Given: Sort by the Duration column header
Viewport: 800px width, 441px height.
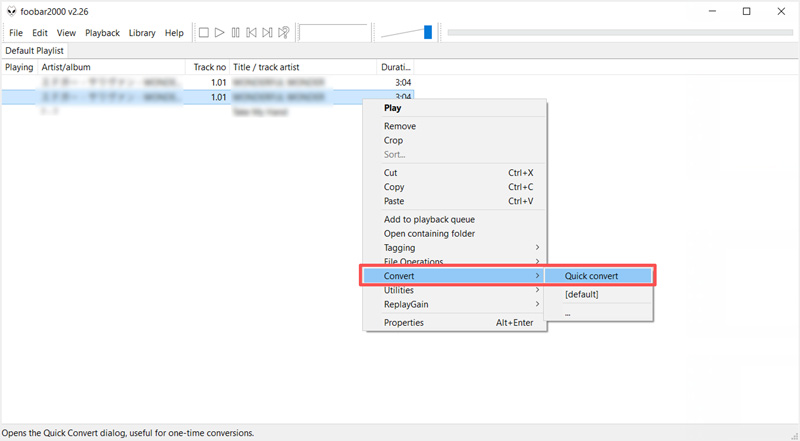Looking at the screenshot, I should [x=395, y=67].
